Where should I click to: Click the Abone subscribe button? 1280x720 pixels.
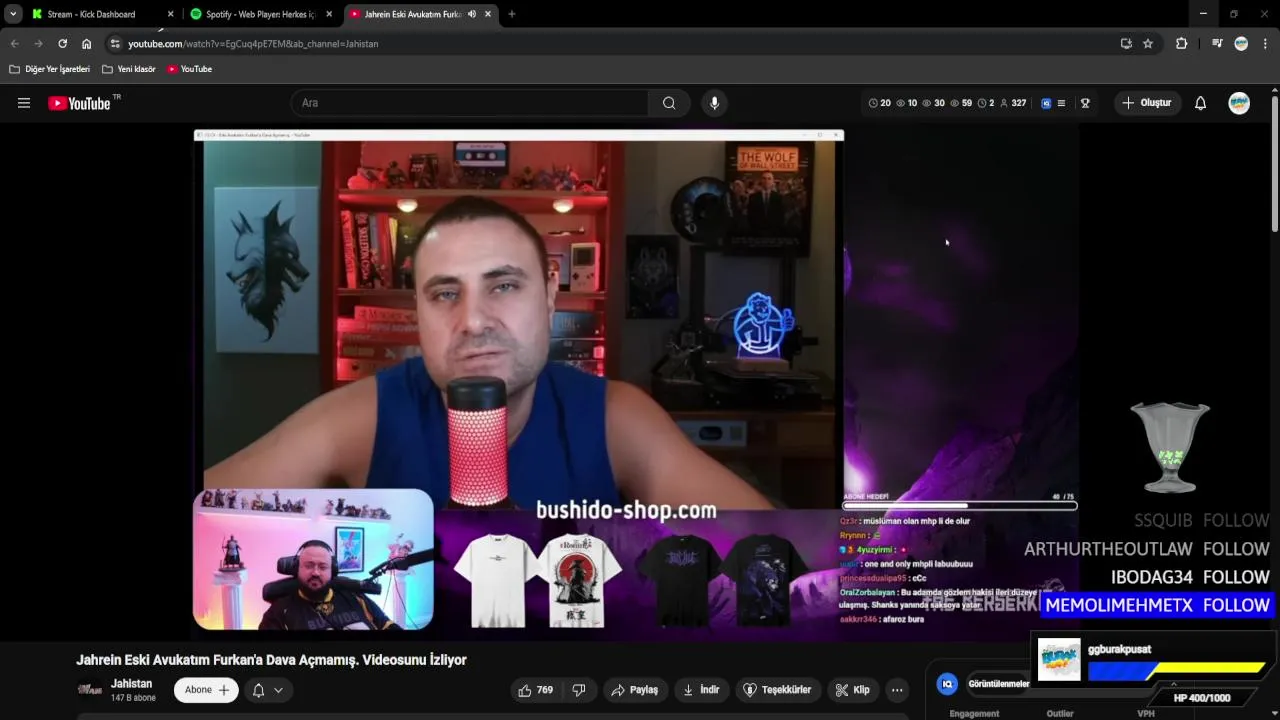[x=206, y=690]
